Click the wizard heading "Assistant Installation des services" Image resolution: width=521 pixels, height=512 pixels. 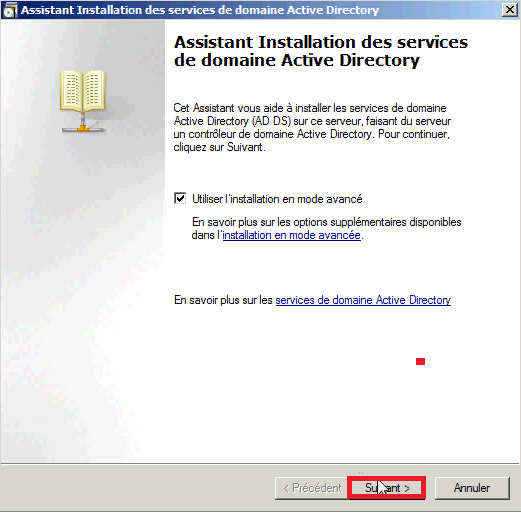(321, 42)
